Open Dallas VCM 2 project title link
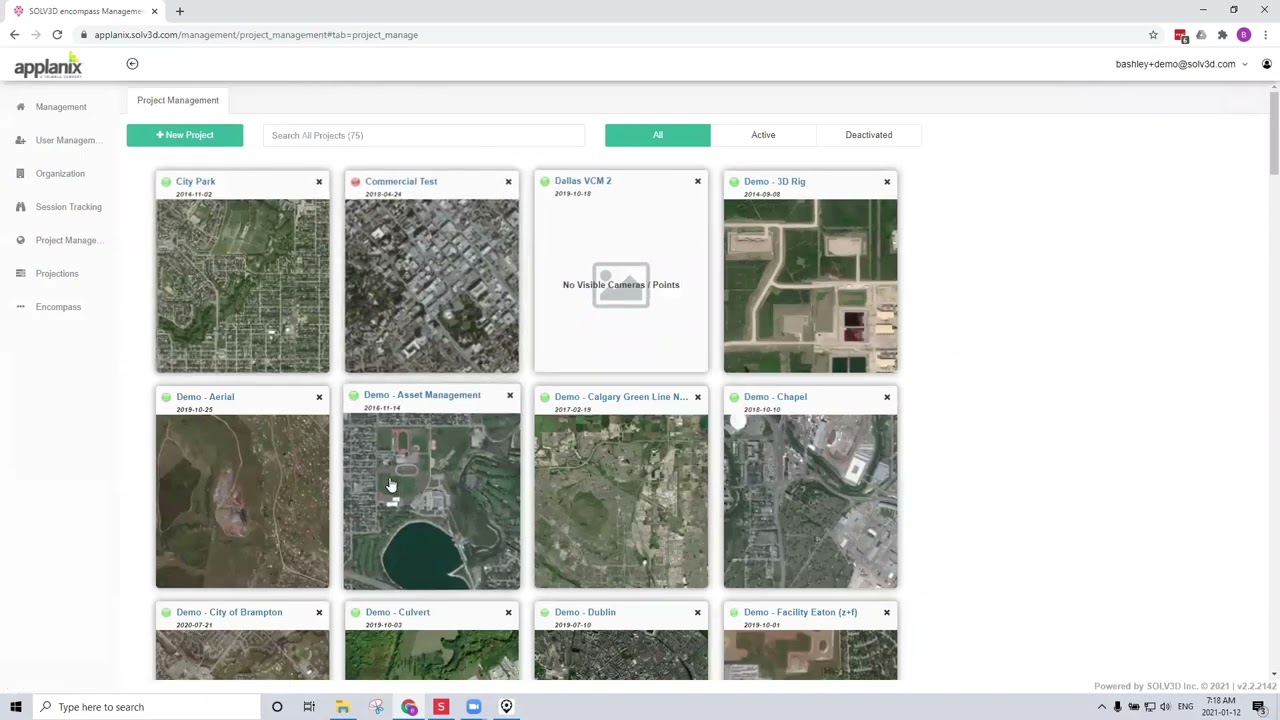Viewport: 1280px width, 720px height. pos(583,181)
